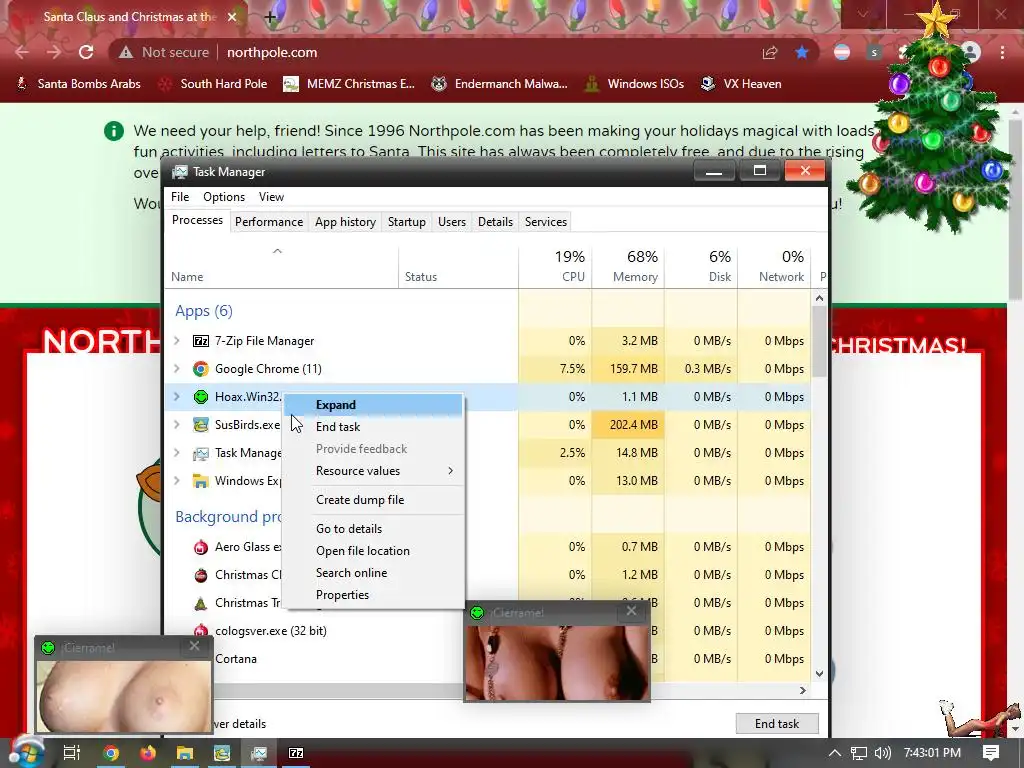Expand the Google Chrome (11) process group

pyautogui.click(x=176, y=369)
